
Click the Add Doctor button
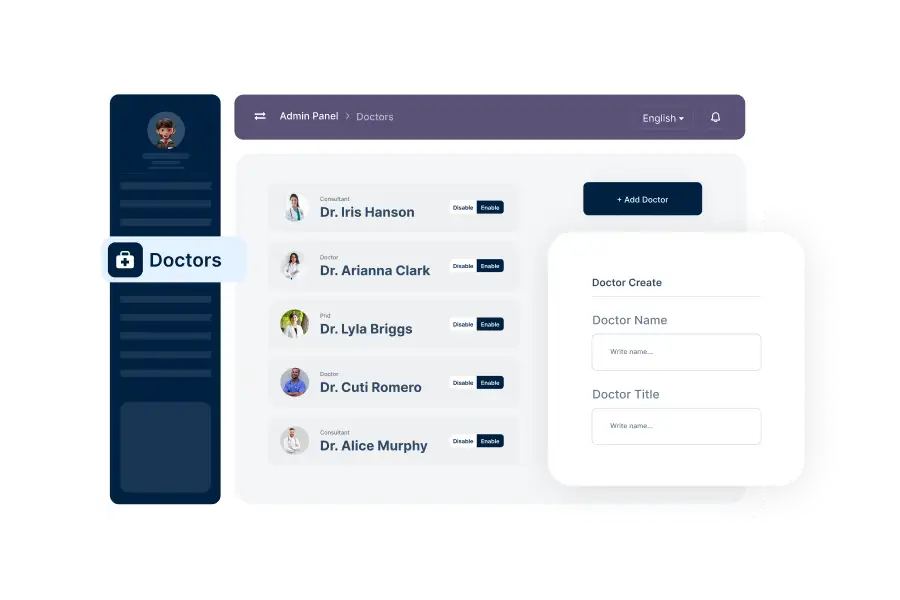(642, 199)
